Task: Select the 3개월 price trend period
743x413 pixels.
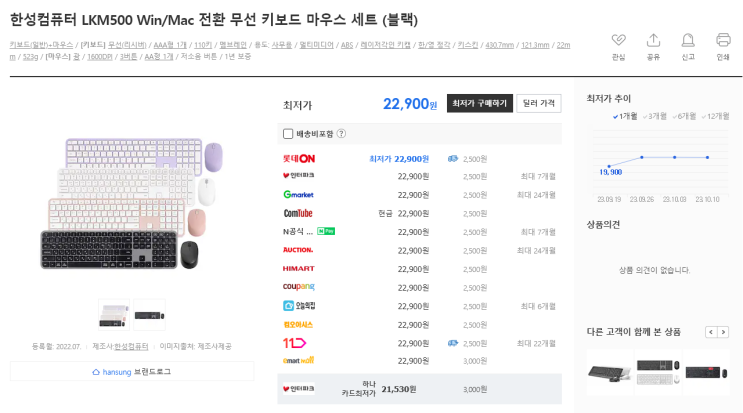Action: coord(656,116)
